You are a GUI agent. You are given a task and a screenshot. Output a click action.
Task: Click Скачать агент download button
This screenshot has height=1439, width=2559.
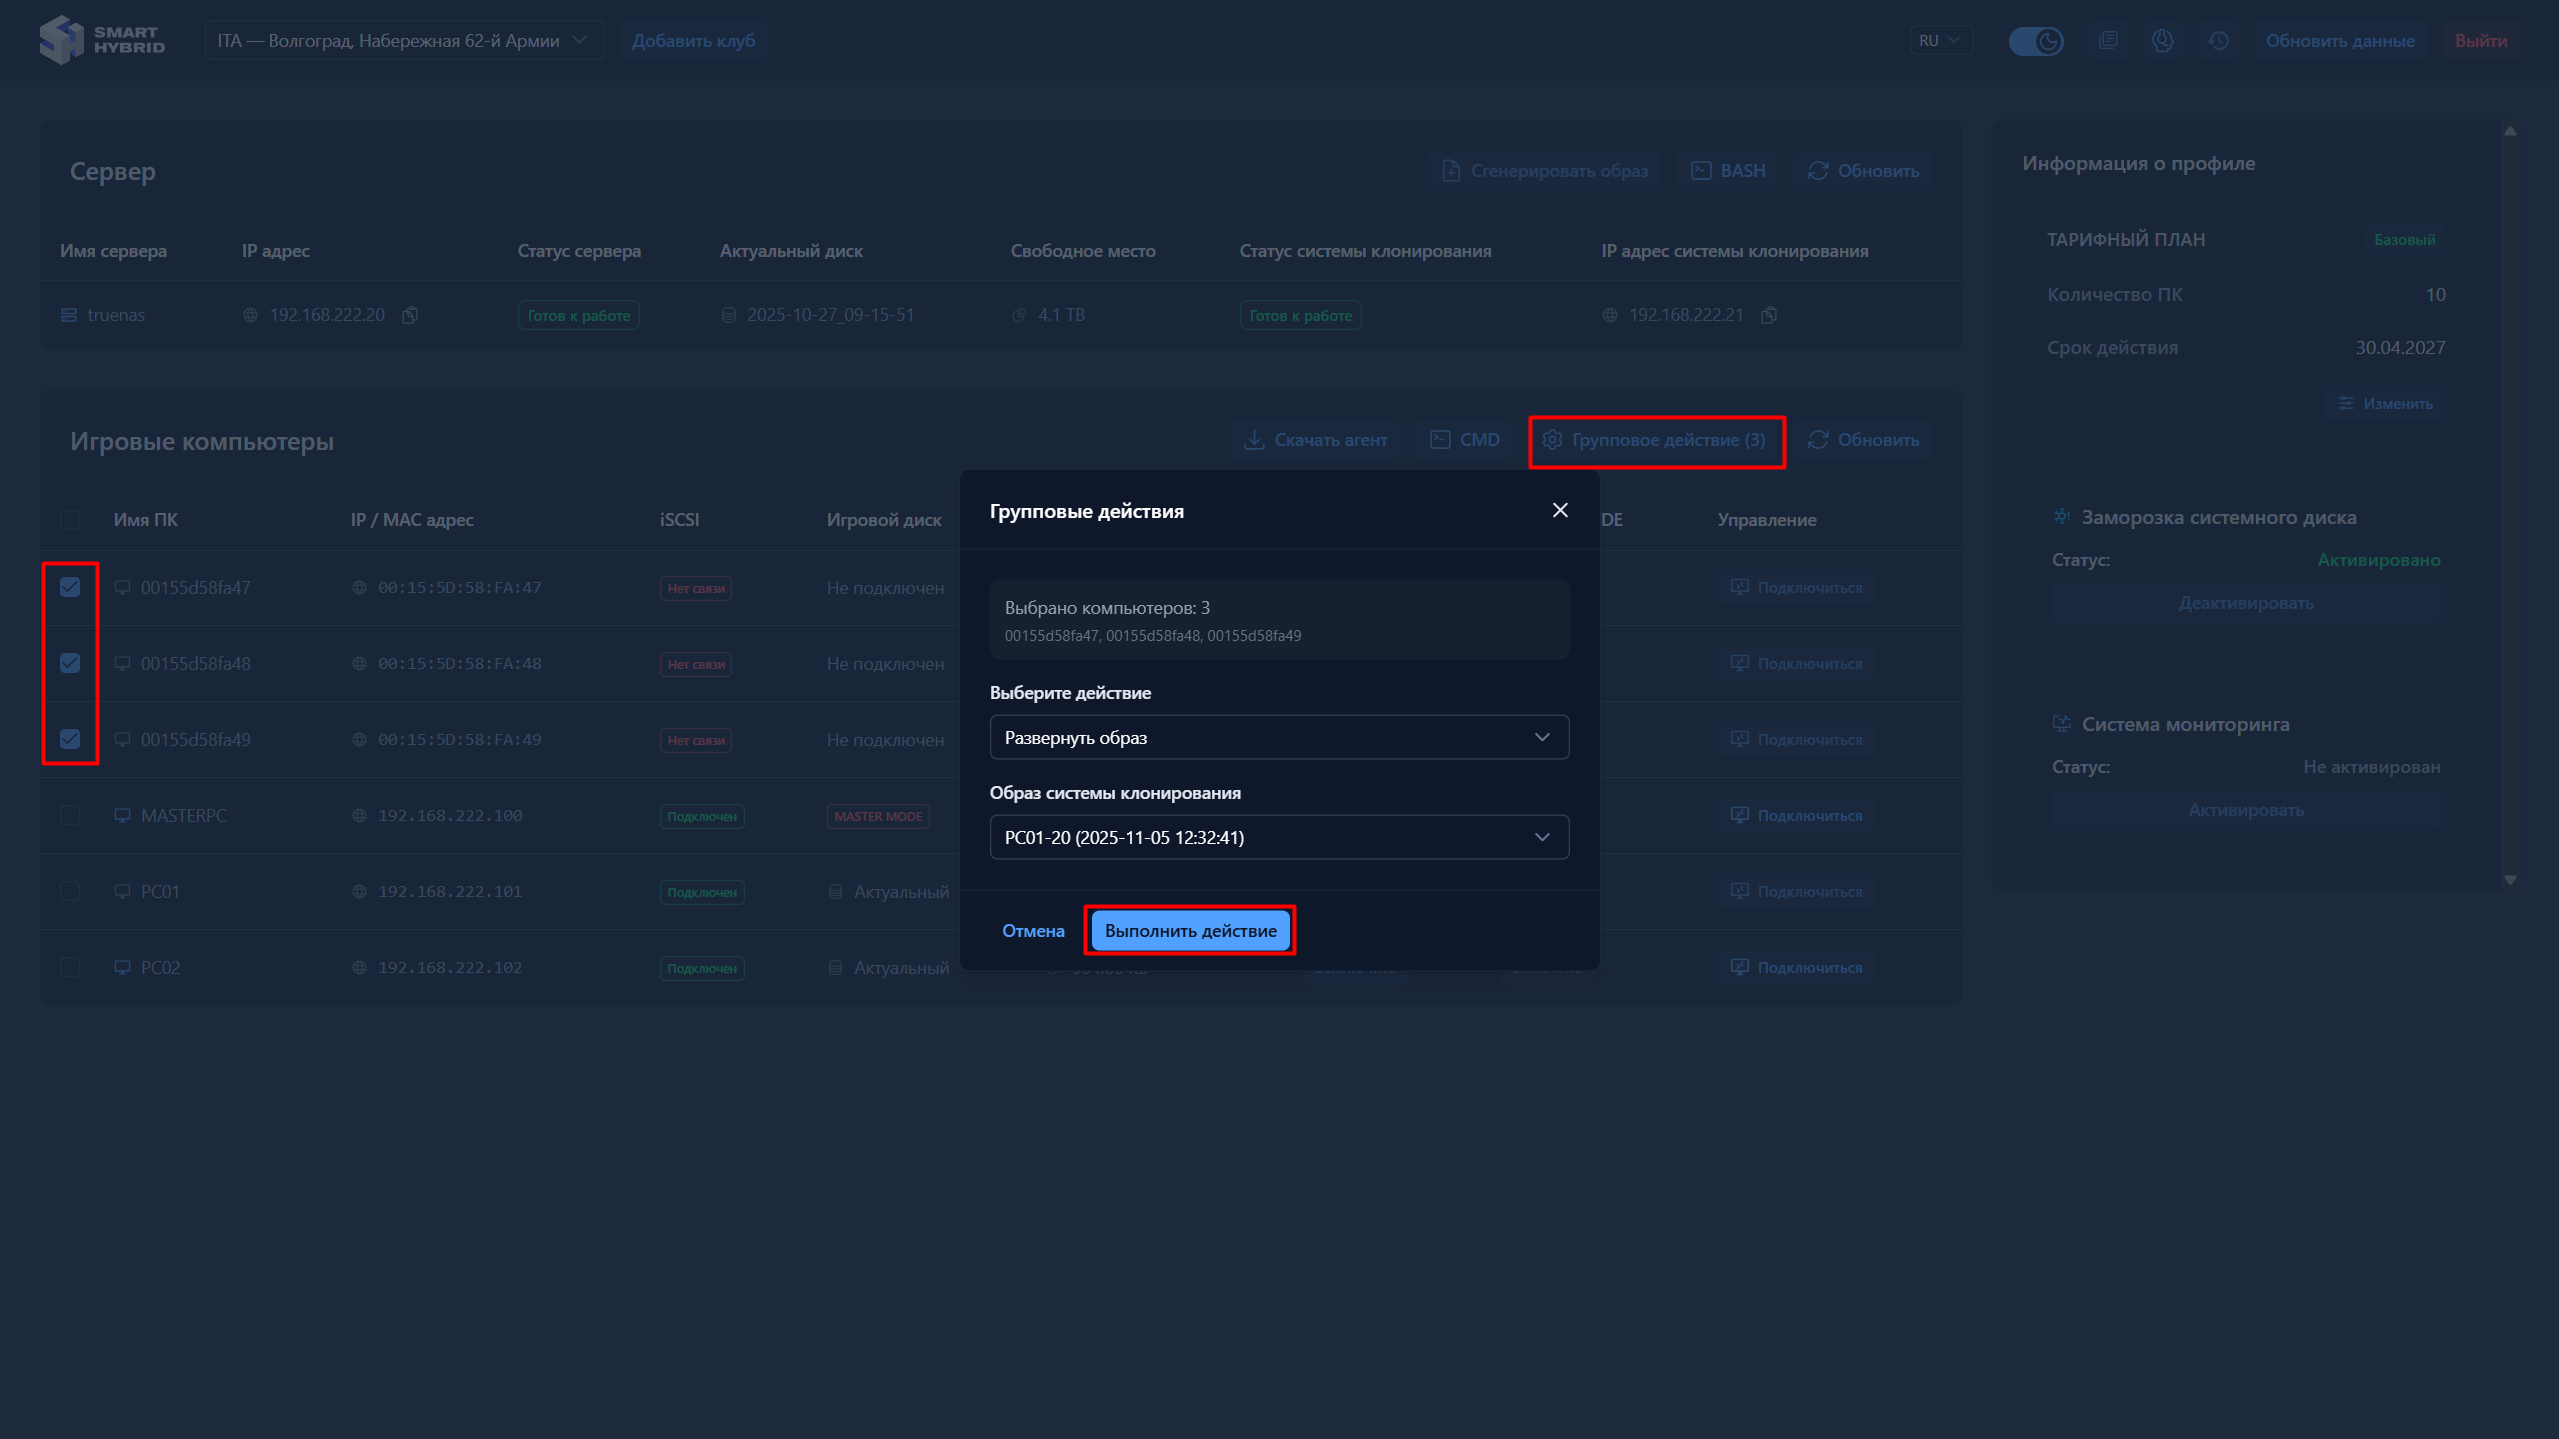click(x=1315, y=440)
